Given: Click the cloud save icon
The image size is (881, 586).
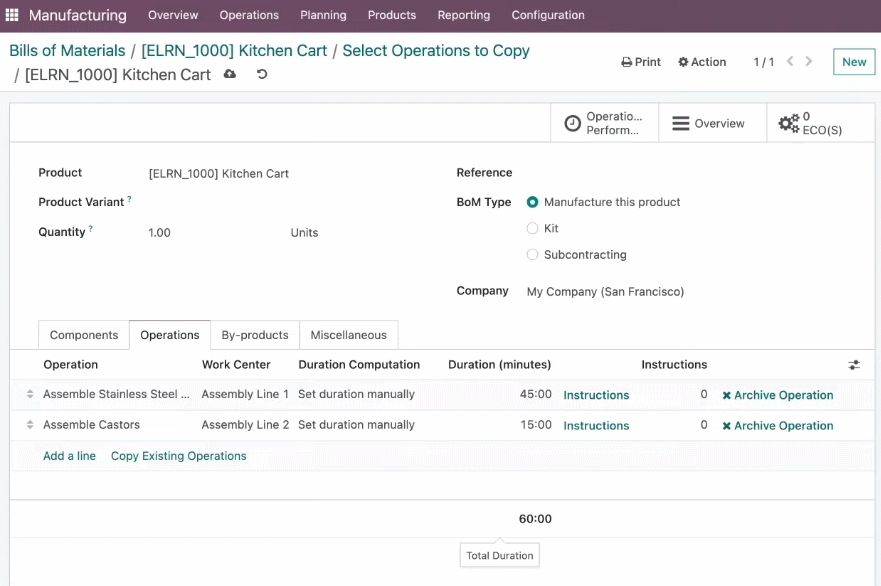Looking at the screenshot, I should pyautogui.click(x=230, y=74).
